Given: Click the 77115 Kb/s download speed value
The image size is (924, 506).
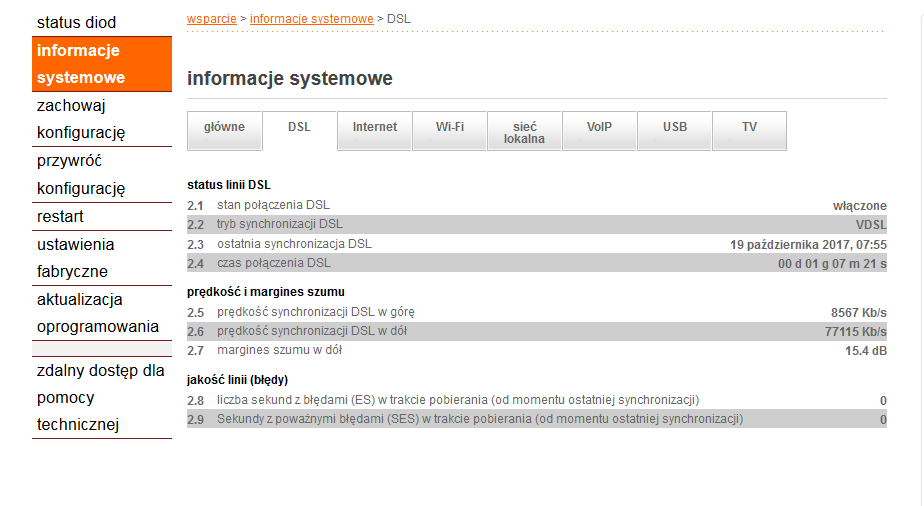Looking at the screenshot, I should 855,332.
